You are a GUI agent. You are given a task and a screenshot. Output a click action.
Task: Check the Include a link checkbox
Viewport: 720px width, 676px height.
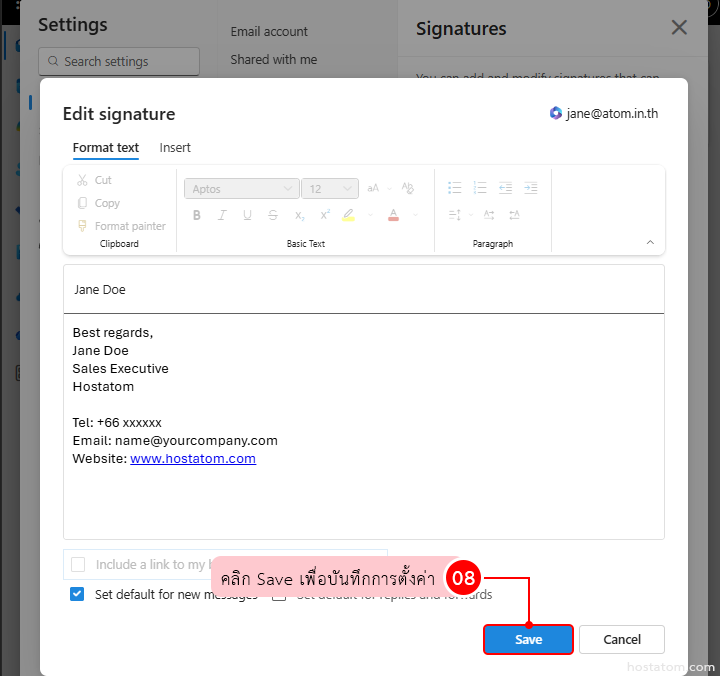pos(78,565)
